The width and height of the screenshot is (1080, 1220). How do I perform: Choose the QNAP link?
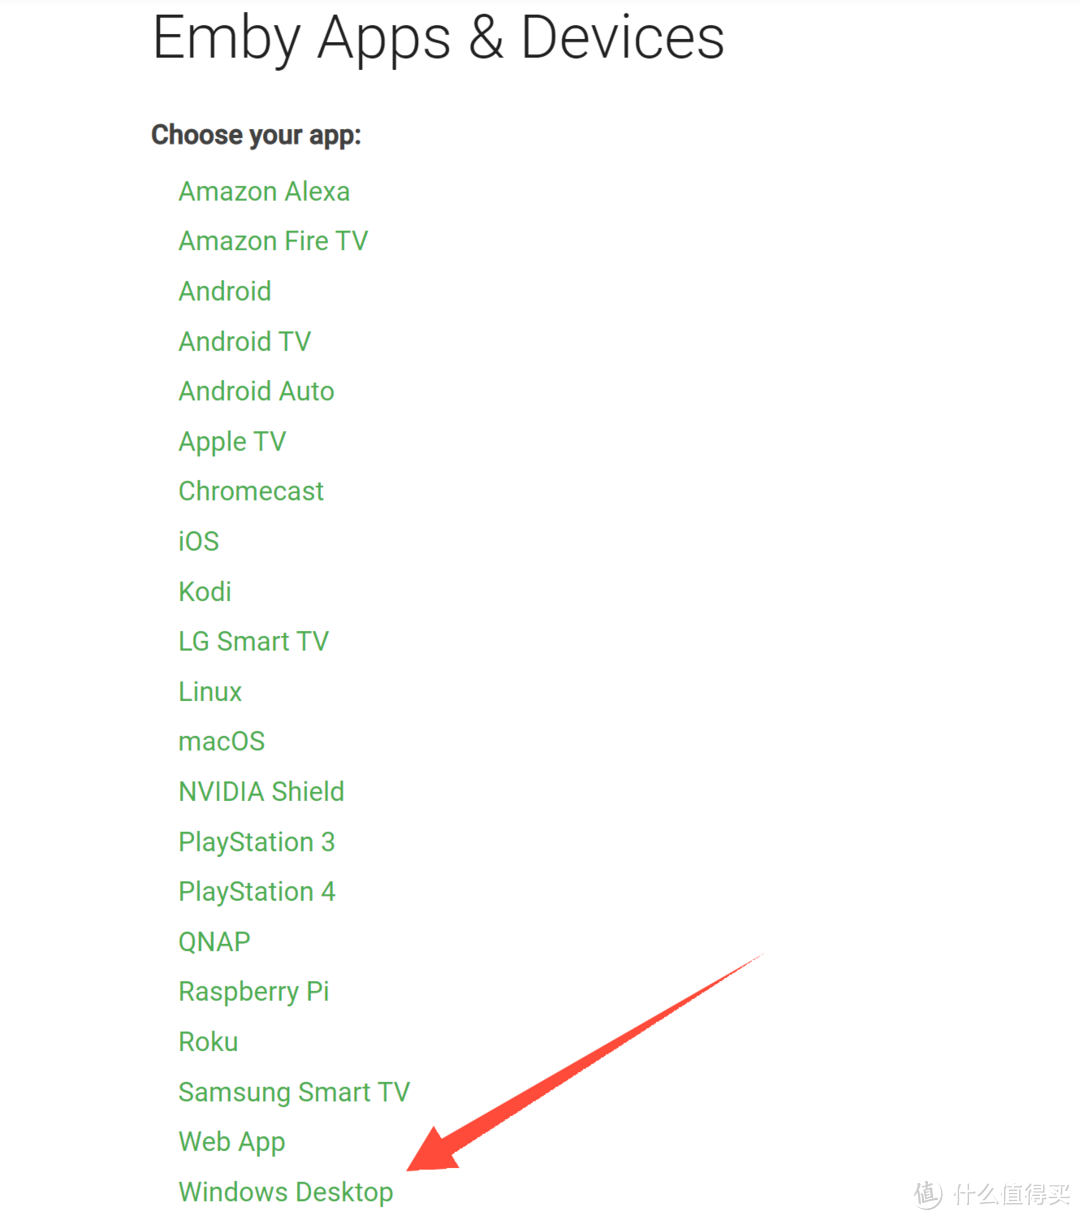pyautogui.click(x=214, y=941)
